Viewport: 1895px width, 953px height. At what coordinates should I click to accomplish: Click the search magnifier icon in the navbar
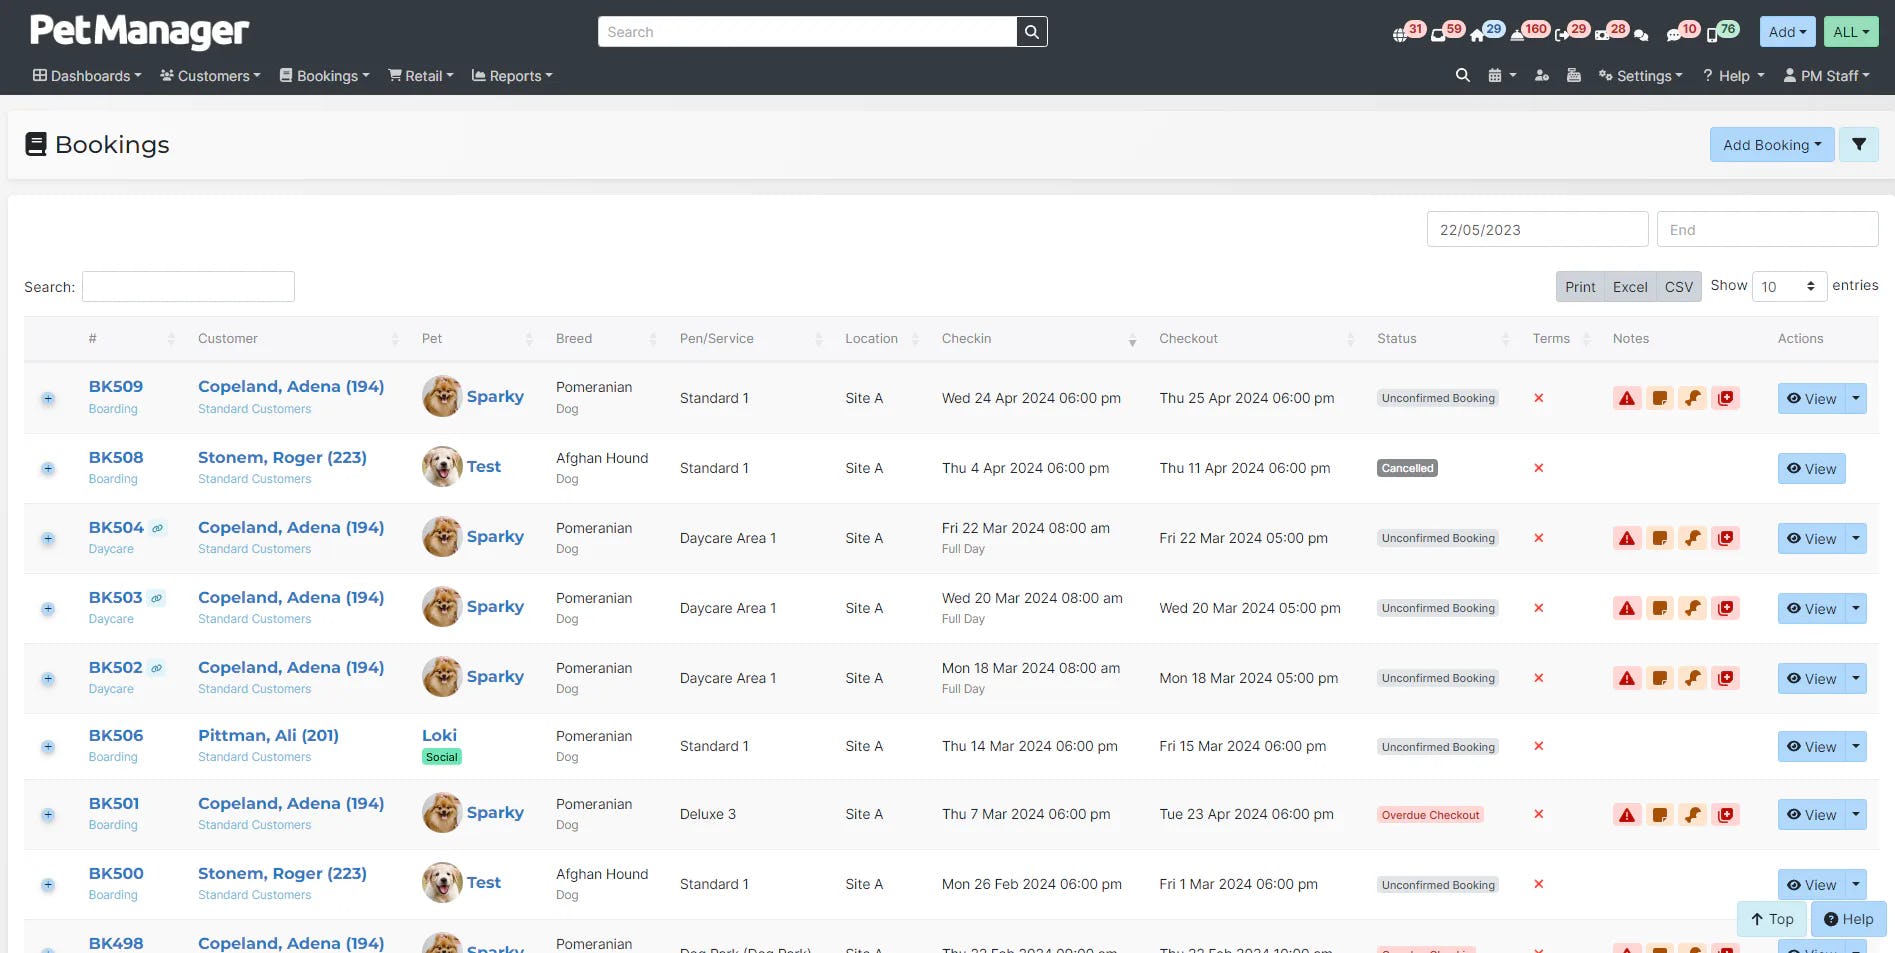(1463, 75)
